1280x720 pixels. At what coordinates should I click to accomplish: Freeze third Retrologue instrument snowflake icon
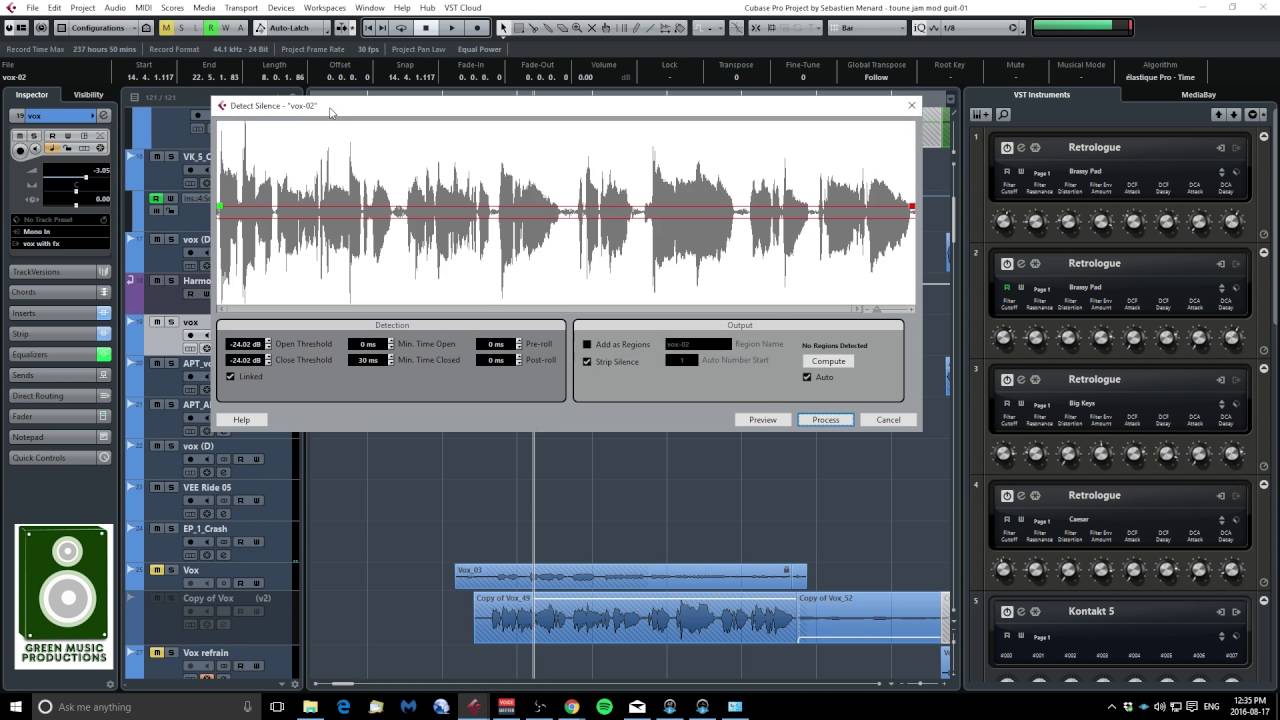point(1035,380)
